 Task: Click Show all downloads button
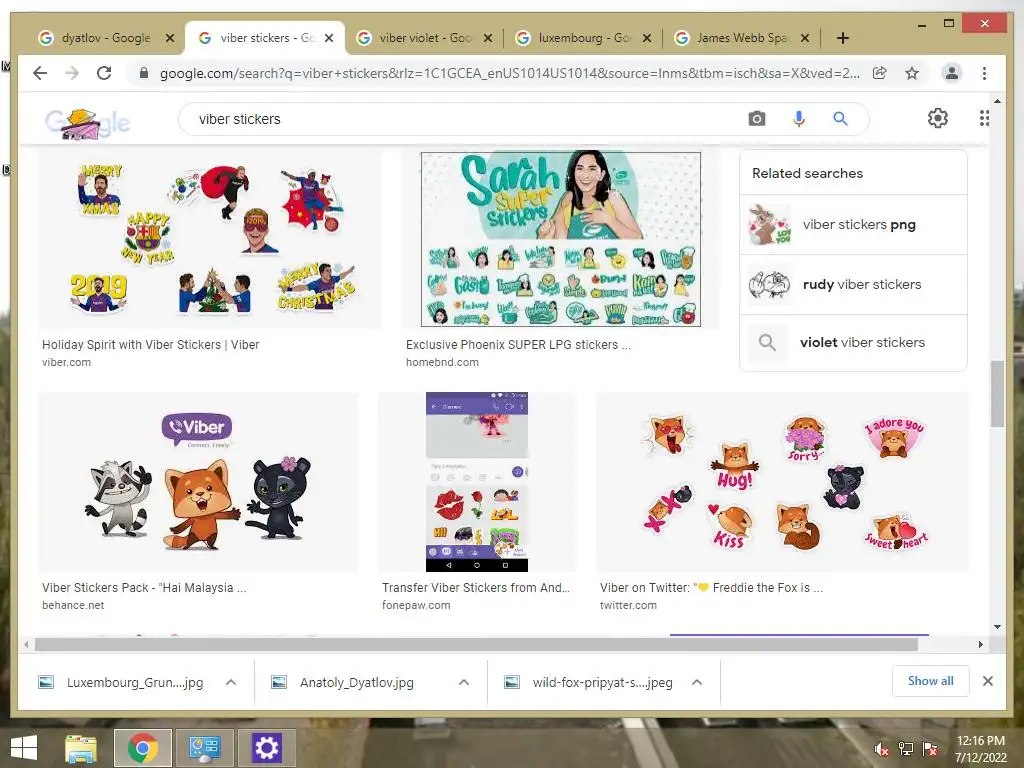point(931,681)
